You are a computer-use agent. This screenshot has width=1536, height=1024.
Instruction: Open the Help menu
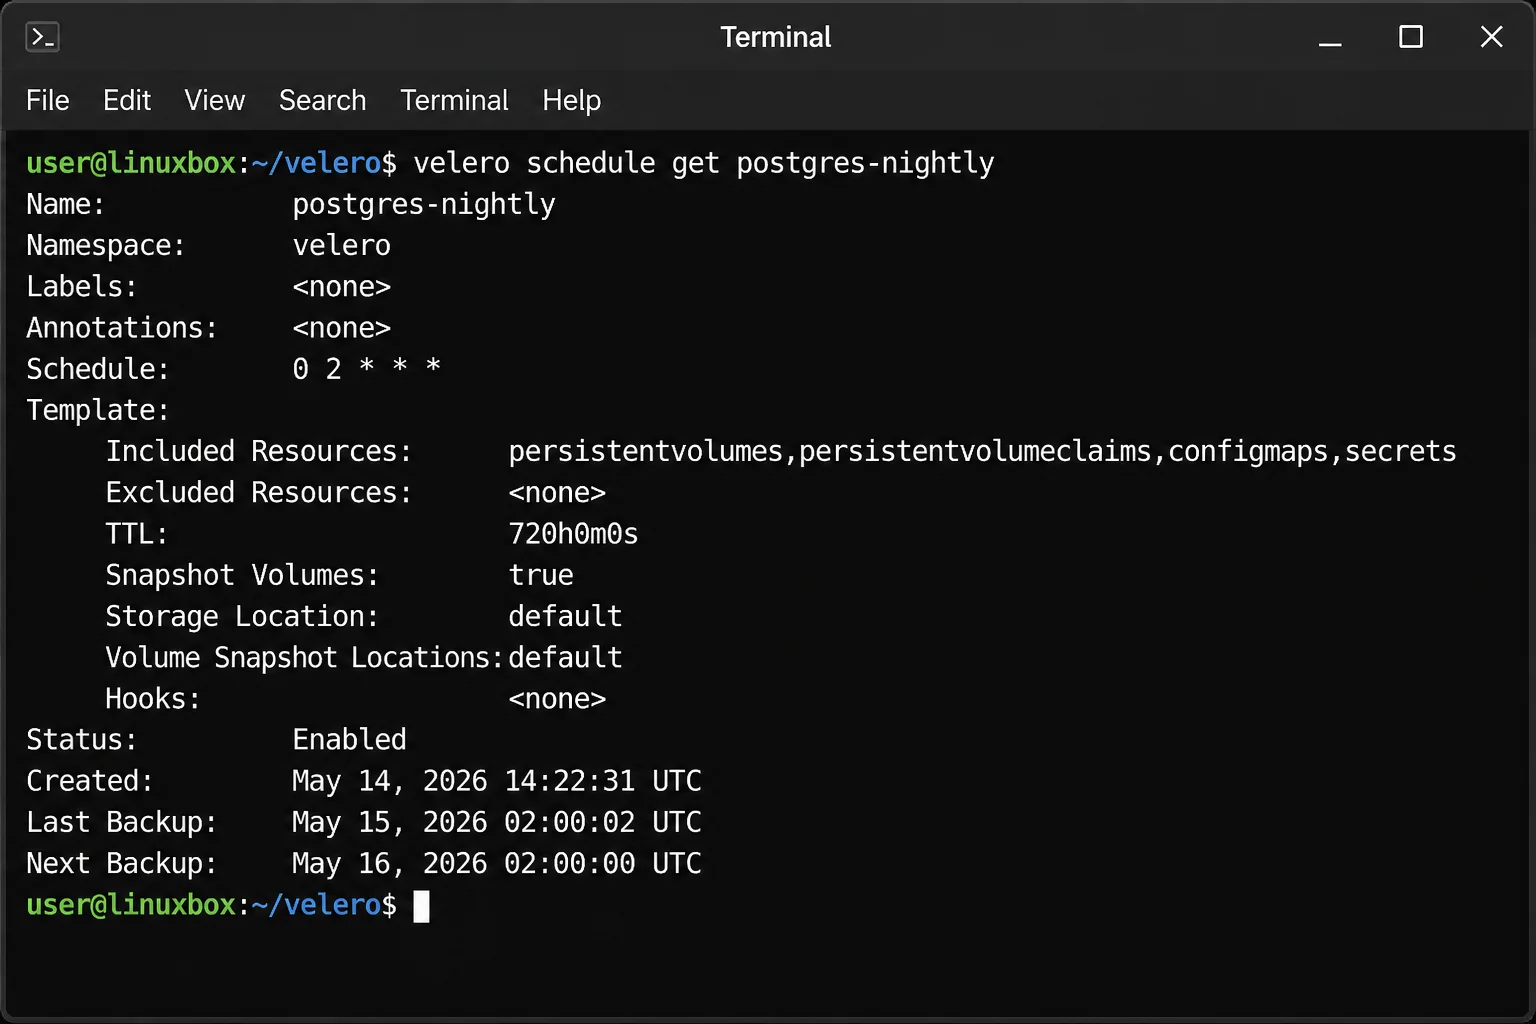point(571,100)
